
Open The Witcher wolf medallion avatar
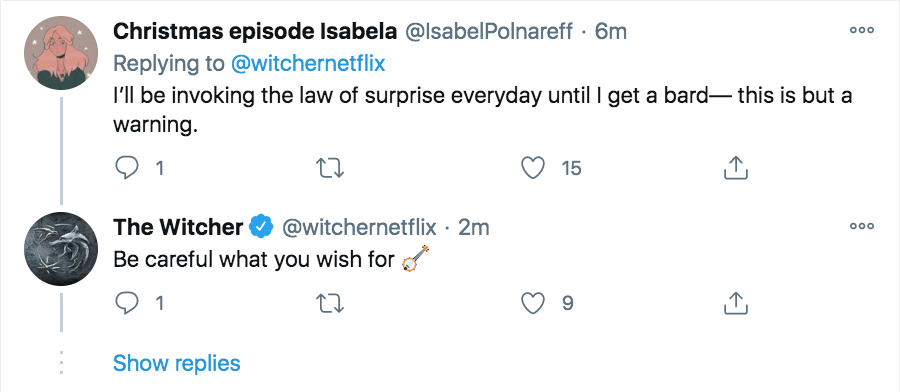pyautogui.click(x=61, y=249)
